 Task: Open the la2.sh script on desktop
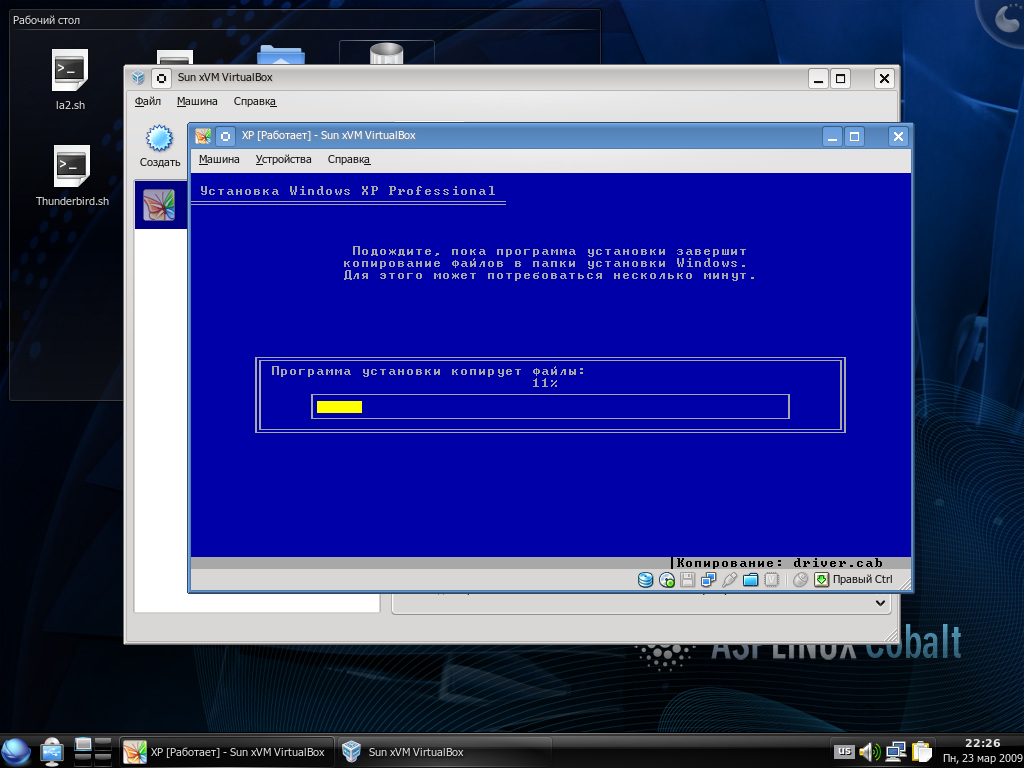click(x=70, y=80)
